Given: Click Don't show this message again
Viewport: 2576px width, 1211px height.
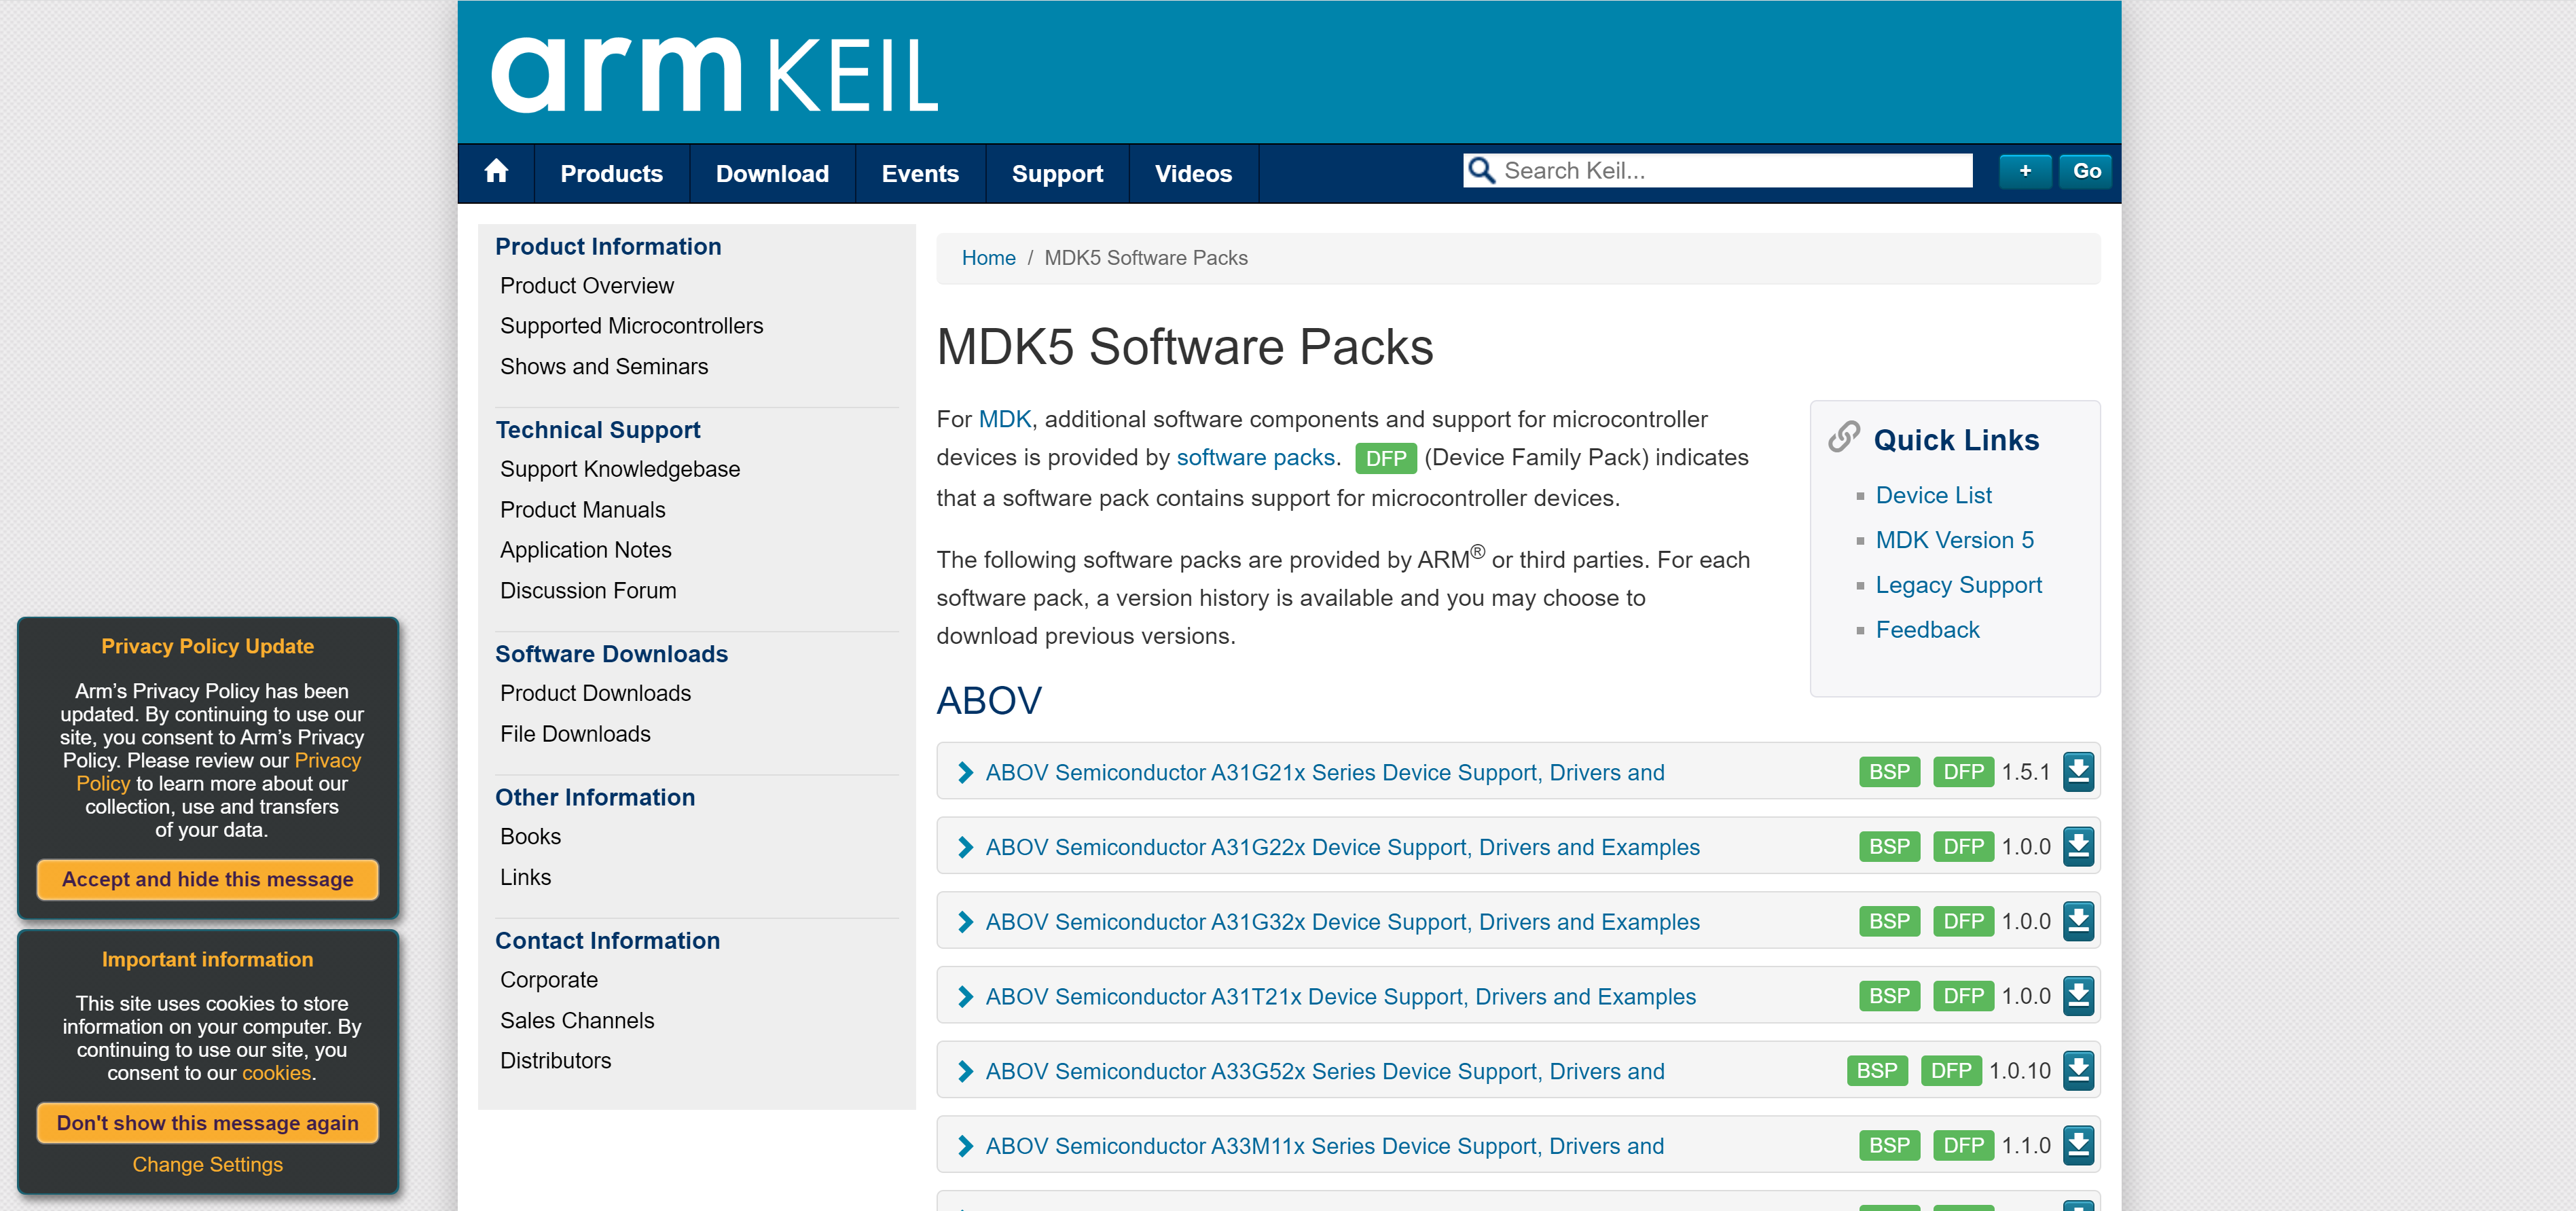Looking at the screenshot, I should click(x=207, y=1122).
